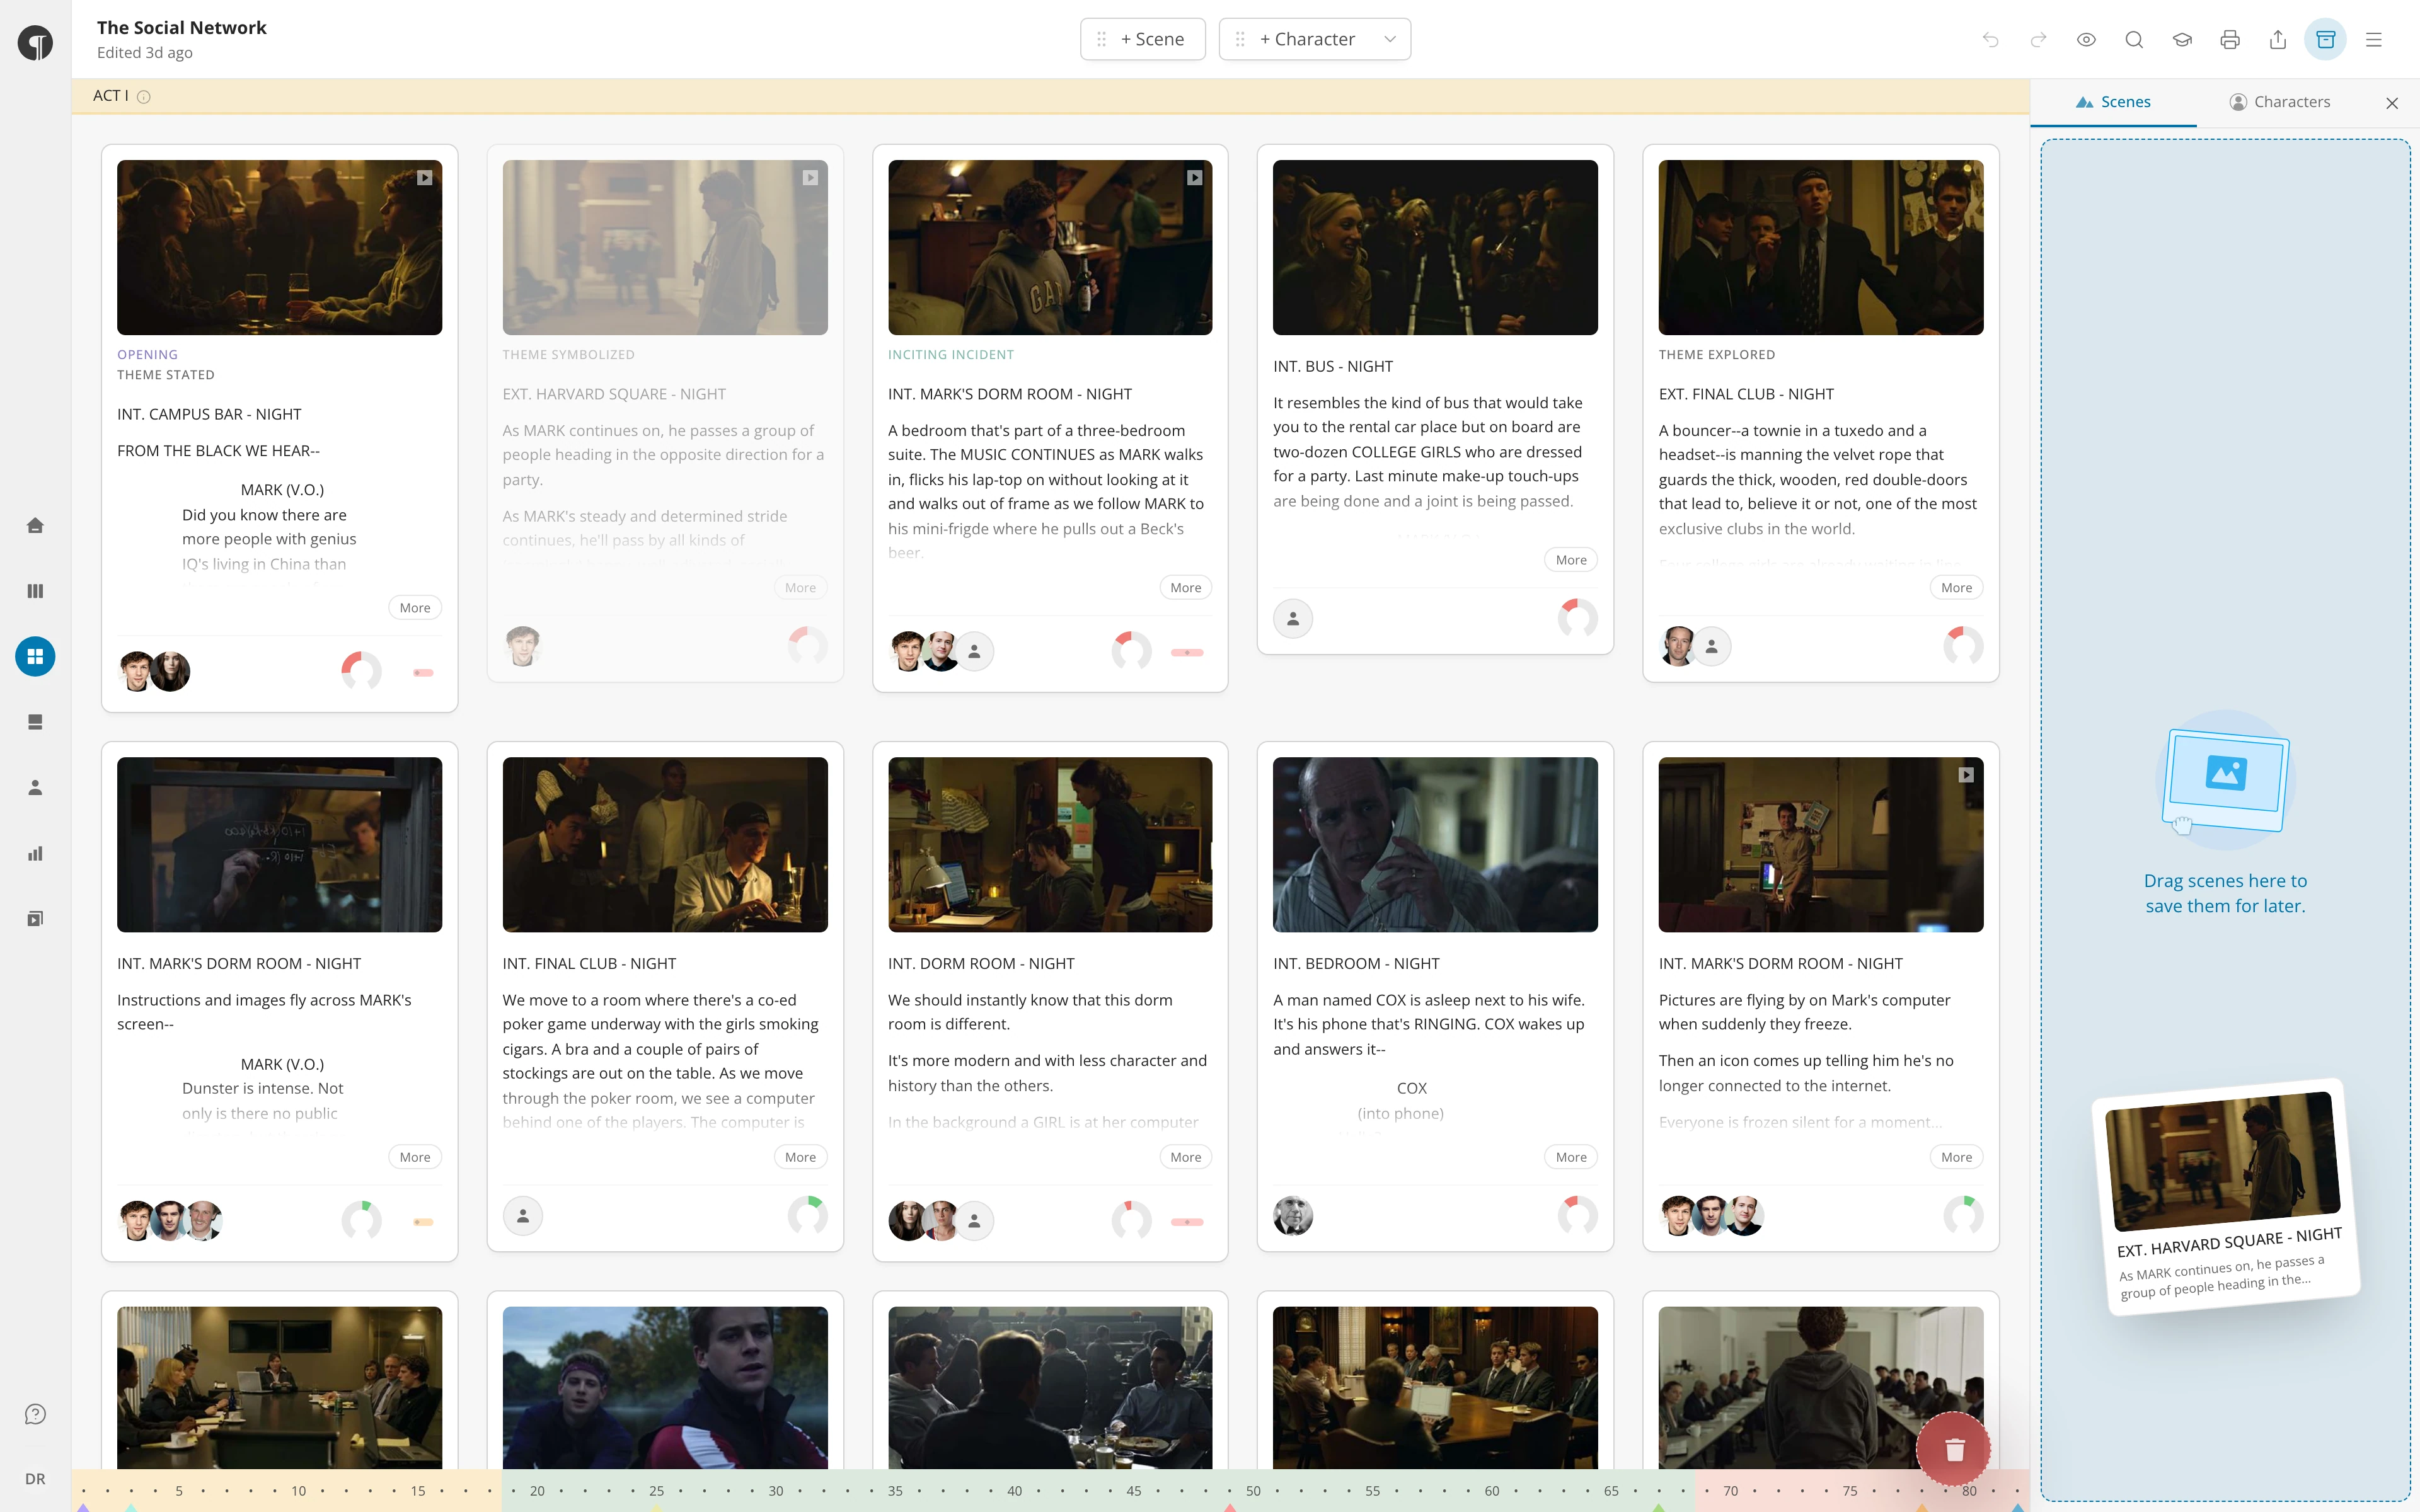The image size is (2420, 1512).
Task: Open the columns view sidebar icon
Action: 35,591
